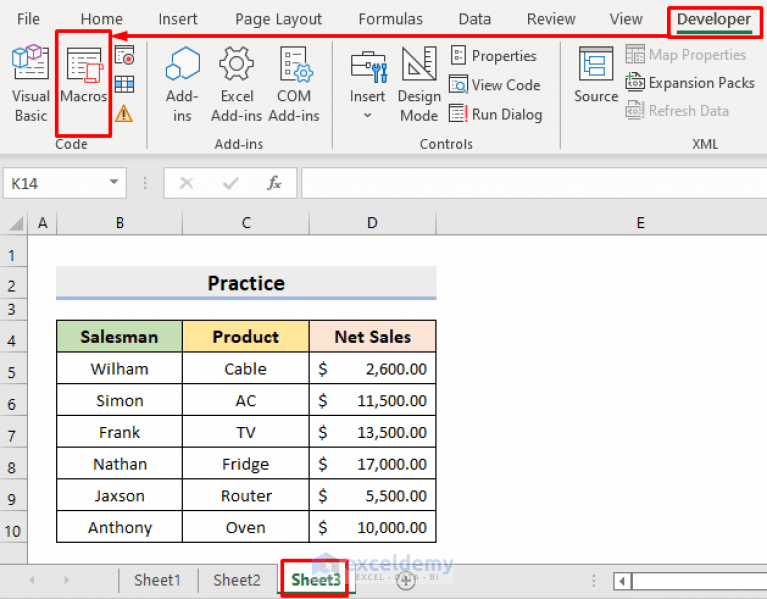Select the 2,600.00 net sales cell
Image resolution: width=767 pixels, height=599 pixels.
[x=373, y=368]
